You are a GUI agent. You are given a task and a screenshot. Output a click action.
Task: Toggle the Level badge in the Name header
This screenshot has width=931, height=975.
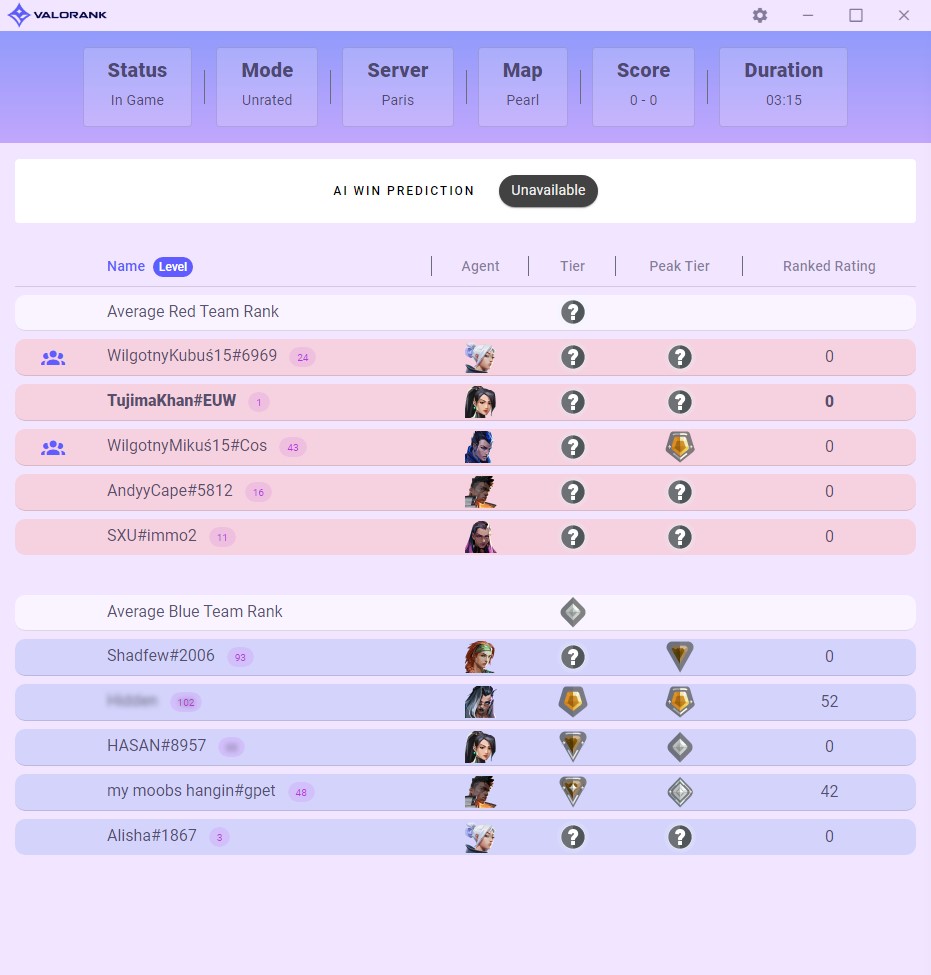[x=173, y=266]
